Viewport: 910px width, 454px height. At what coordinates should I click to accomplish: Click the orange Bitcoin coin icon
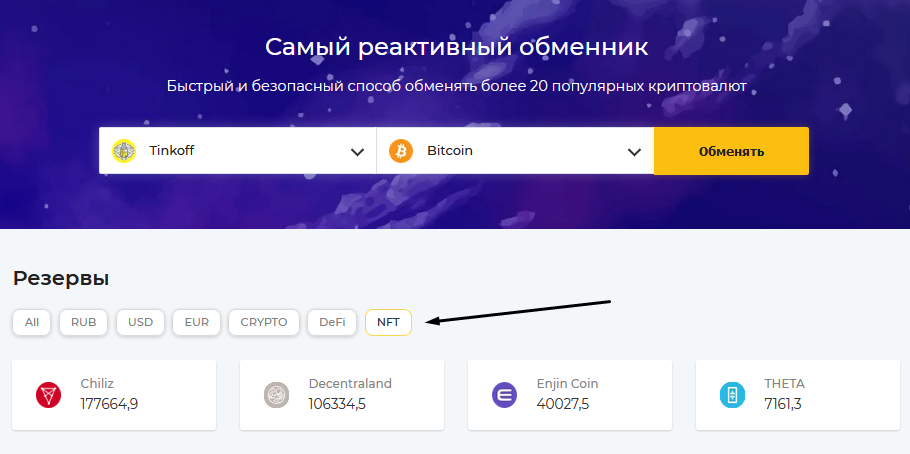(401, 151)
